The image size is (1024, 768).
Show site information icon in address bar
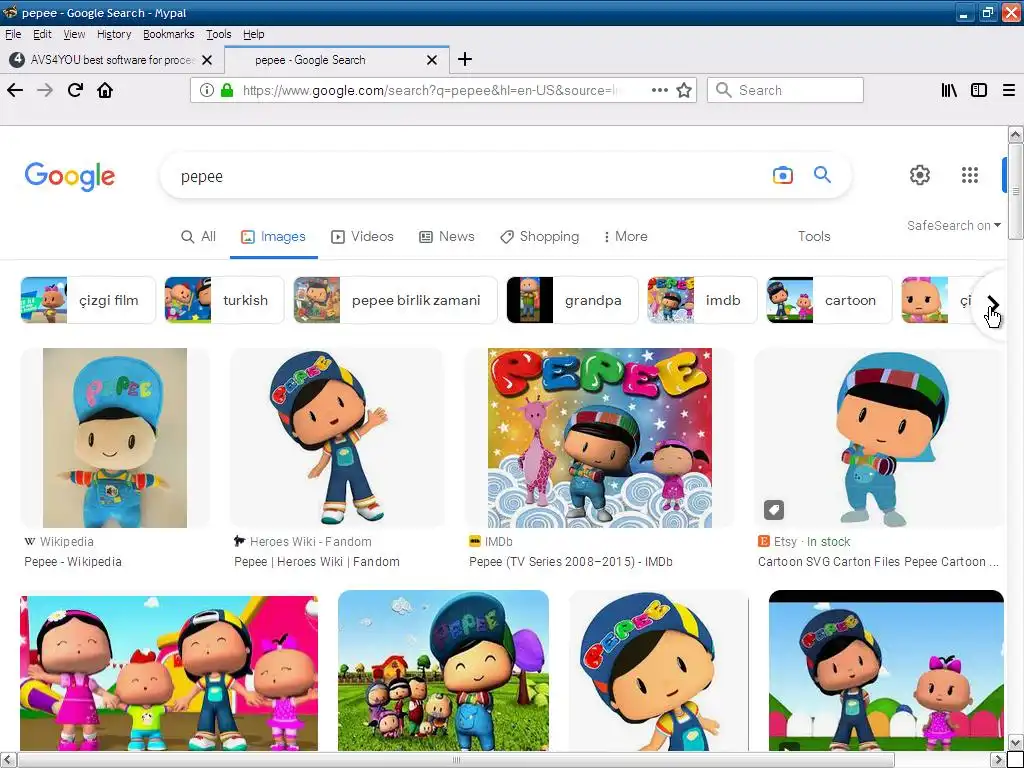(x=206, y=90)
